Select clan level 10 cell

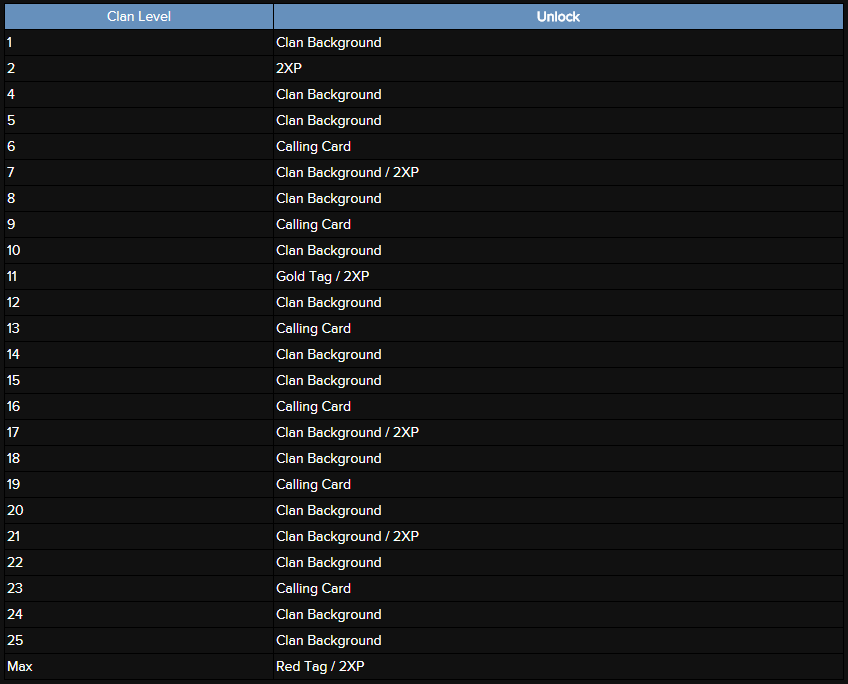(x=139, y=250)
